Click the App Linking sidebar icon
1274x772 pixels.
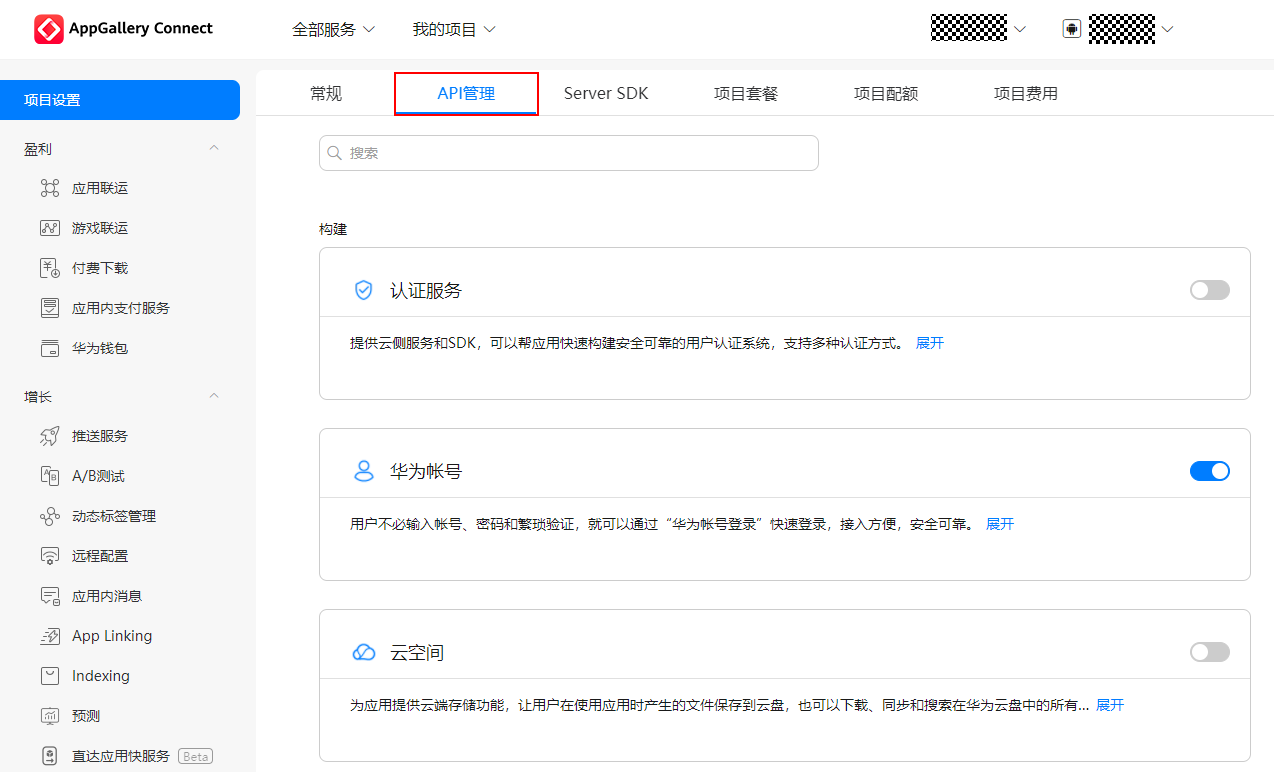coord(50,636)
